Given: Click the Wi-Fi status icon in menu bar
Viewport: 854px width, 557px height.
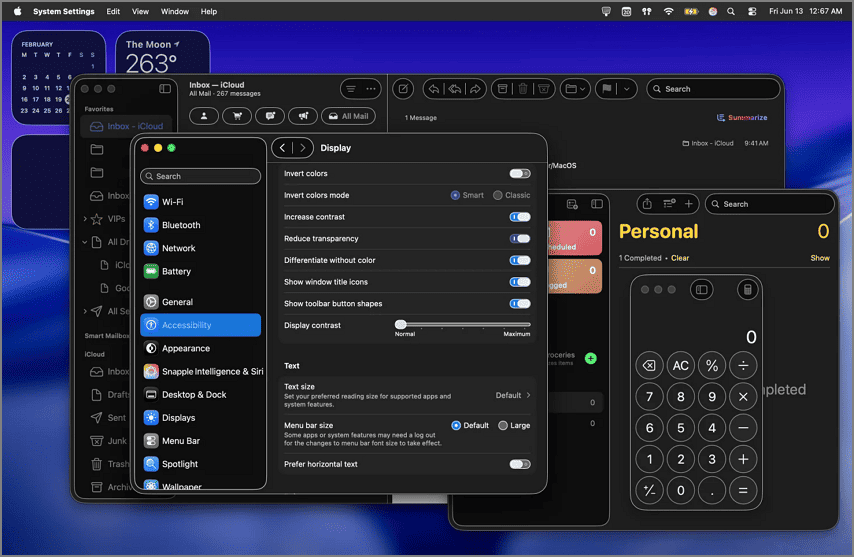Looking at the screenshot, I should click(668, 11).
